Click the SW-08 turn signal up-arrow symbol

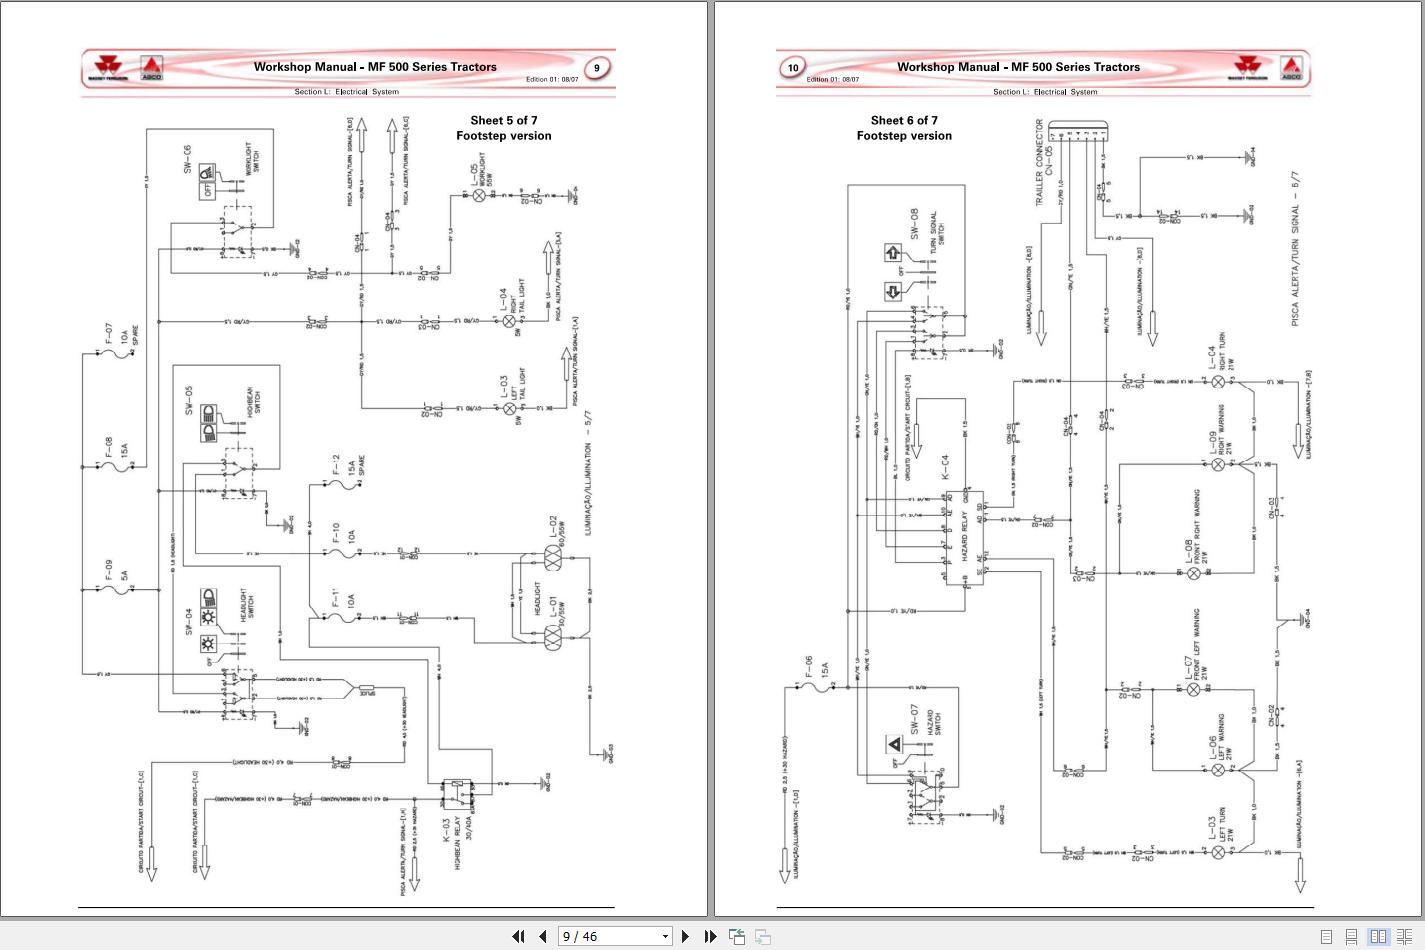point(893,253)
